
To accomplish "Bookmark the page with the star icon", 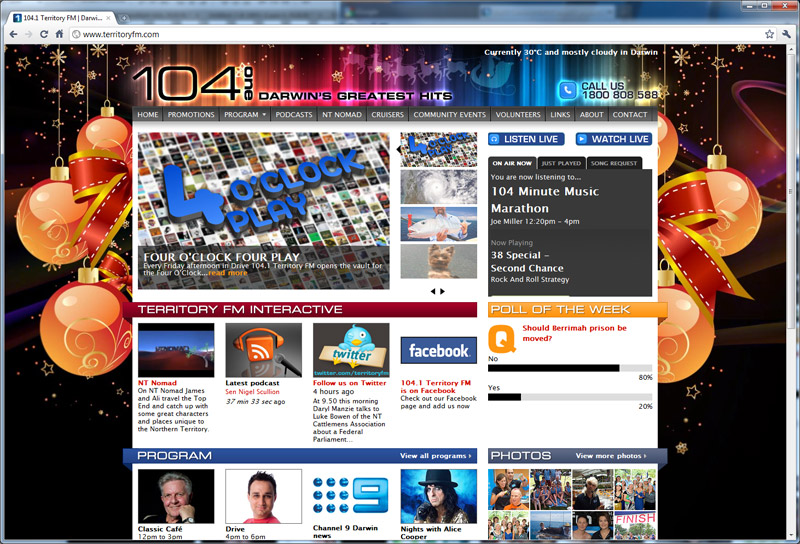I will [769, 34].
